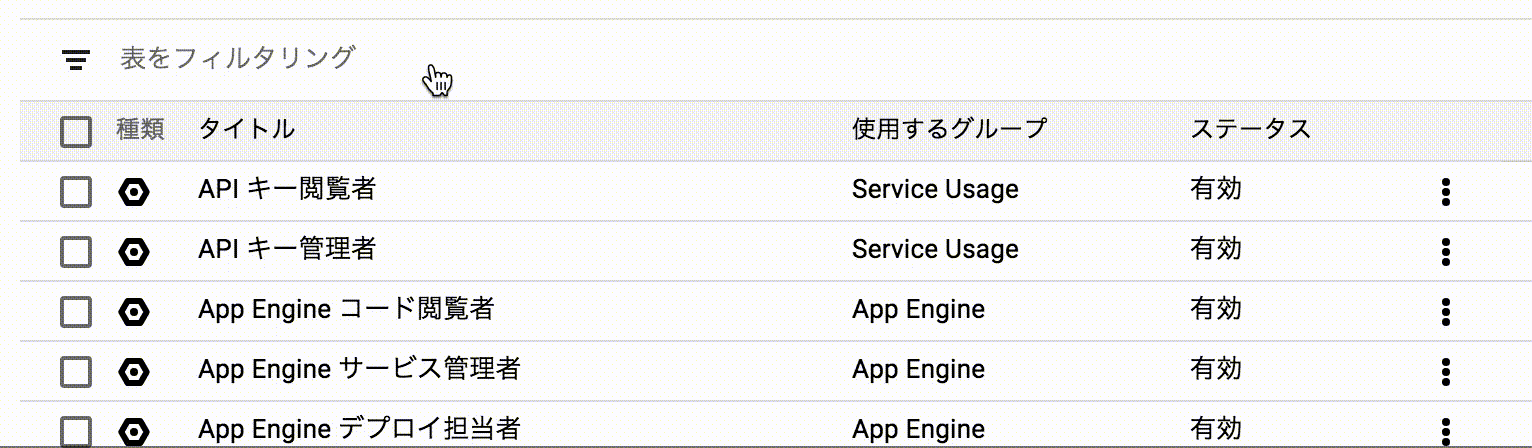This screenshot has width=1532, height=448.
Task: Click App Engine group in デプロイ担当者 row
Action: 918,431
